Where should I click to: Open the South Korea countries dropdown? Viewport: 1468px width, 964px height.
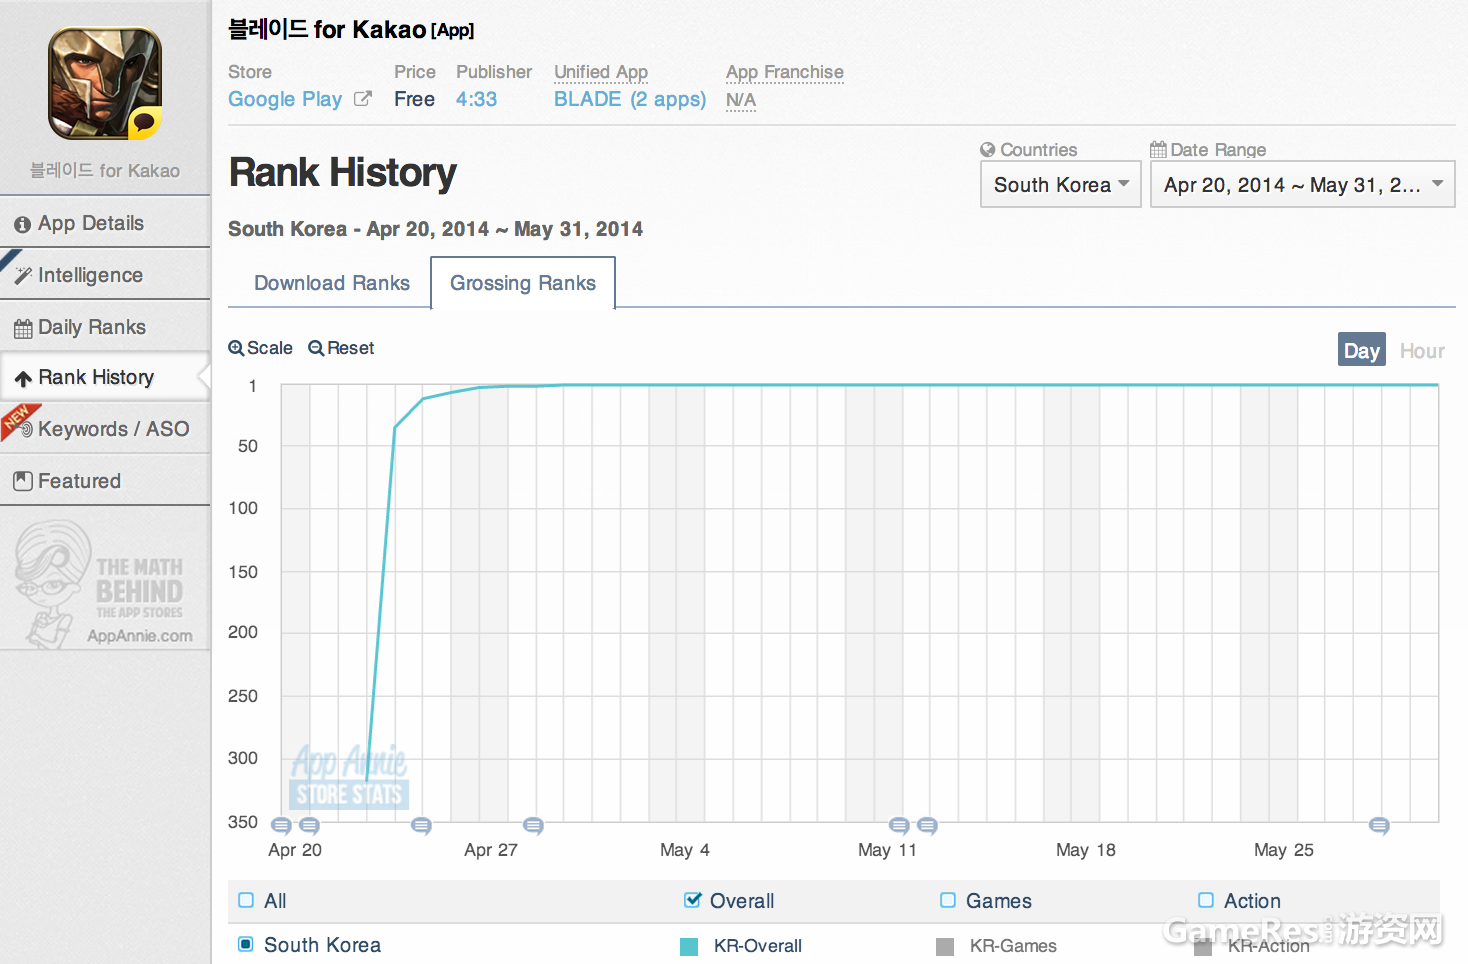1061,185
